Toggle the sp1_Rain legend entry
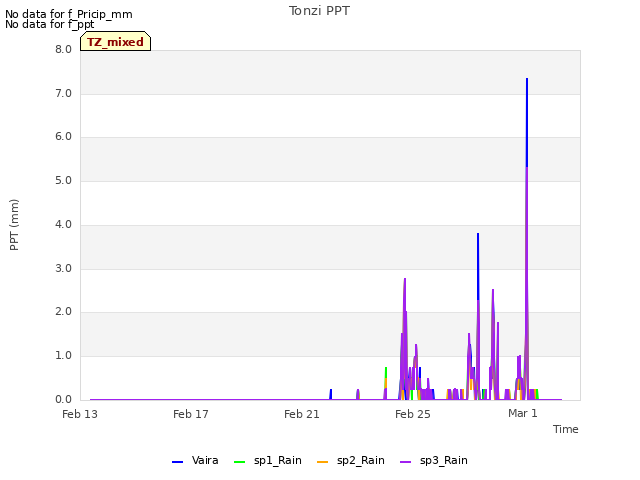This screenshot has height=480, width=640. [x=268, y=461]
